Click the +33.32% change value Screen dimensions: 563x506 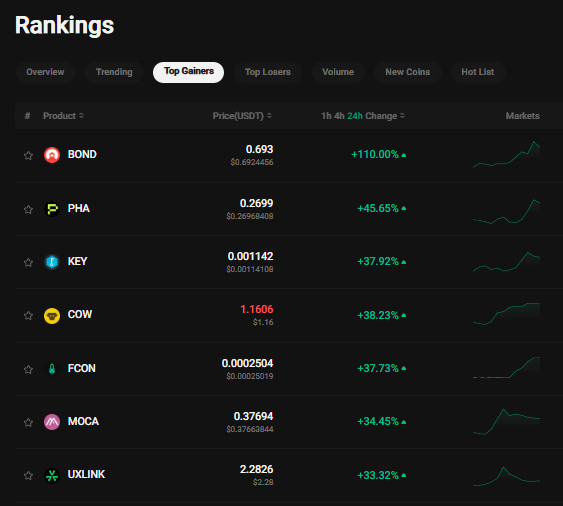378,475
